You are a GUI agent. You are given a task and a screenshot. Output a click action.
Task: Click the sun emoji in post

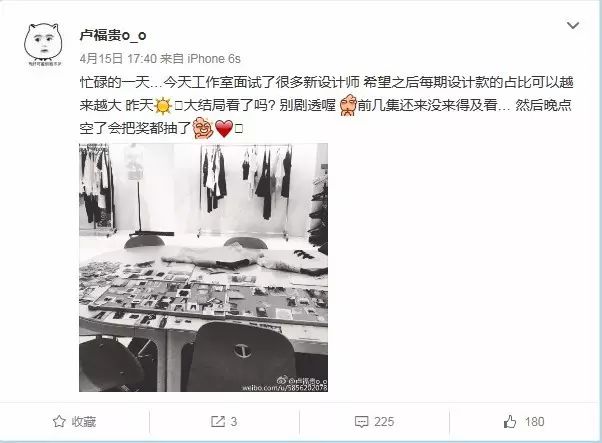(x=163, y=106)
